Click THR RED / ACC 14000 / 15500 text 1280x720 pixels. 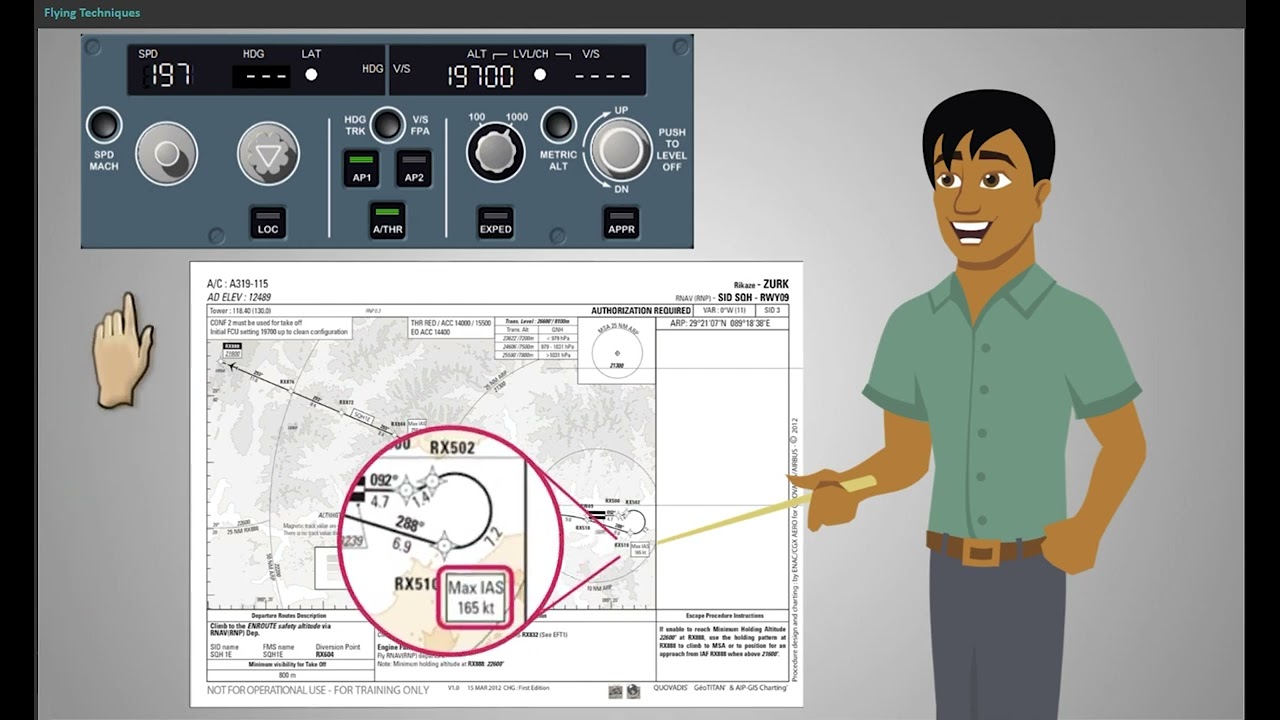(x=451, y=324)
